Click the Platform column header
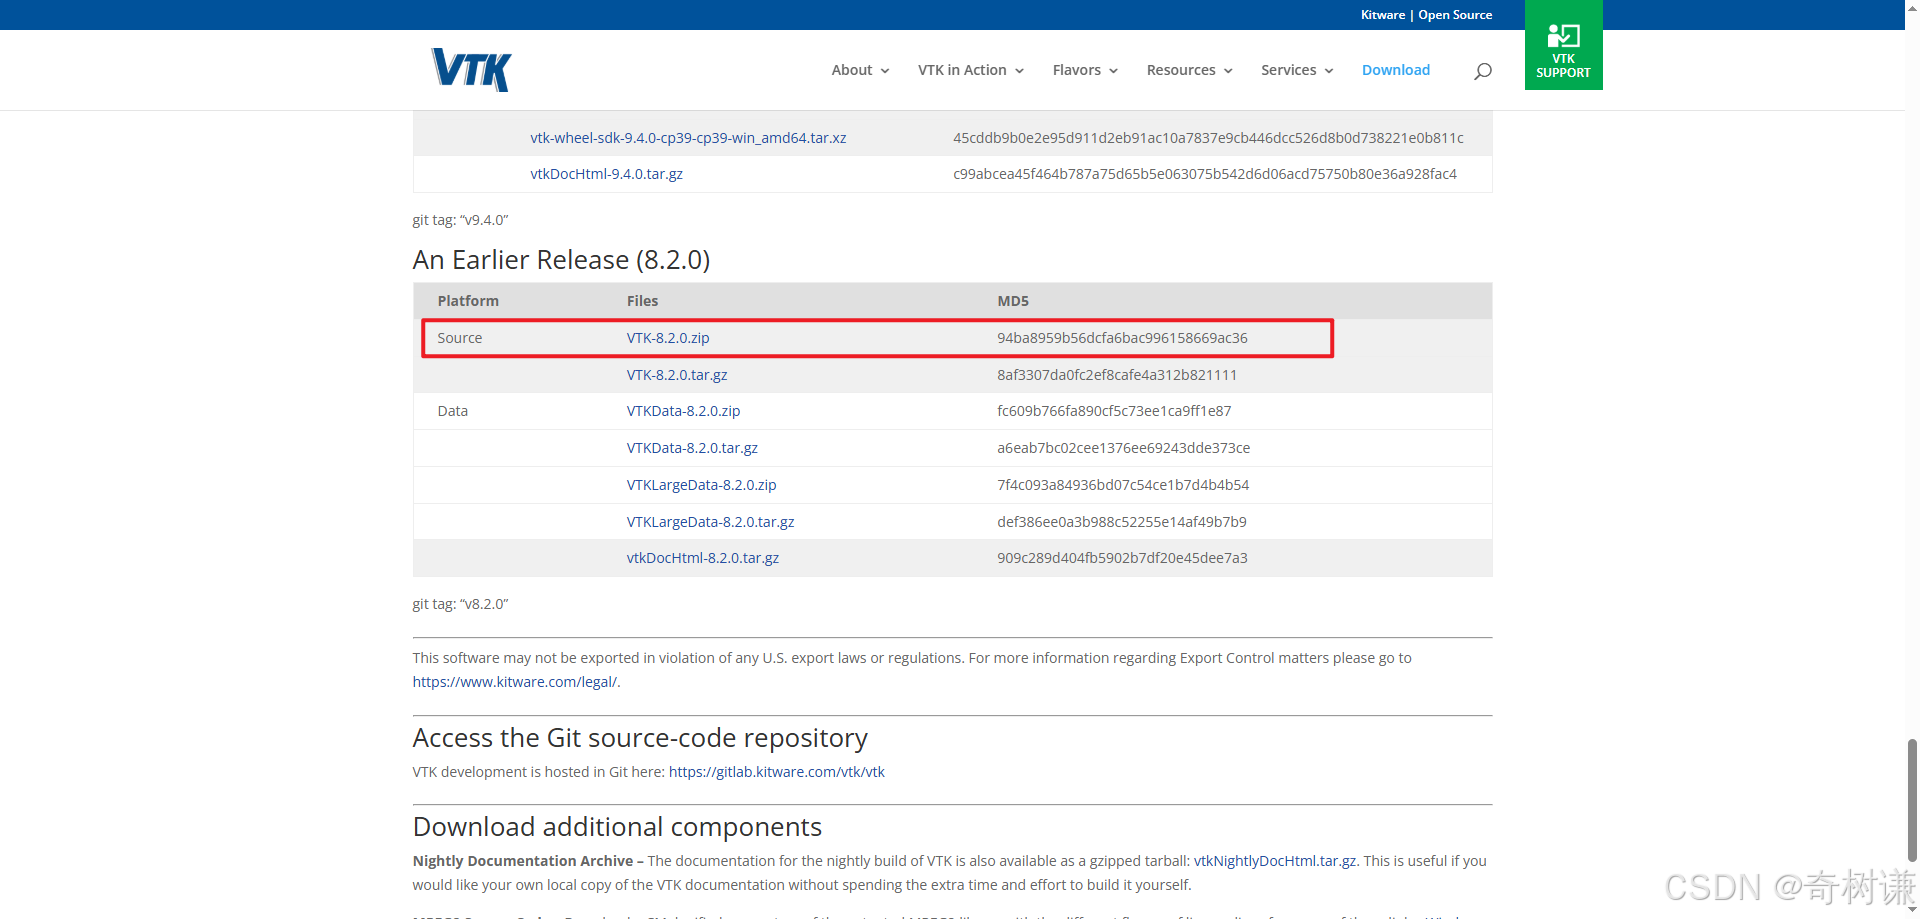The height and width of the screenshot is (919, 1920). point(468,301)
